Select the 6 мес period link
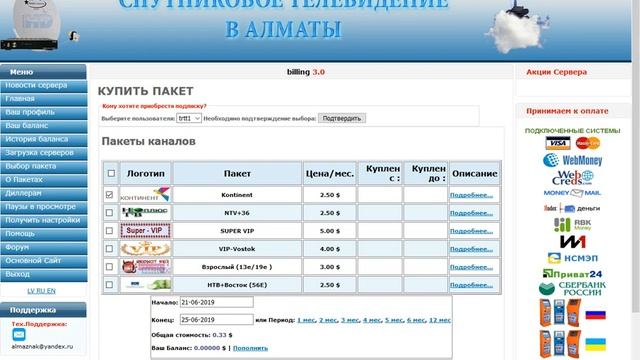Image resolution: width=640 pixels, height=360 pixels. pyautogui.click(x=416, y=320)
